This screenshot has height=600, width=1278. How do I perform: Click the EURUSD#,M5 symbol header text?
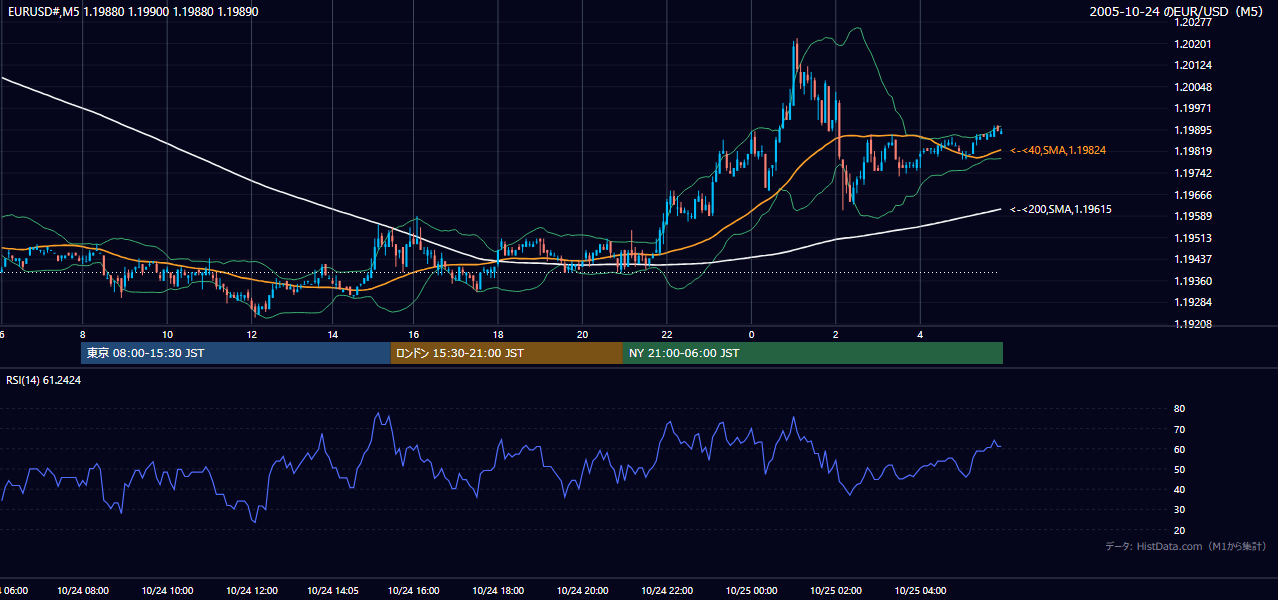tap(132, 11)
